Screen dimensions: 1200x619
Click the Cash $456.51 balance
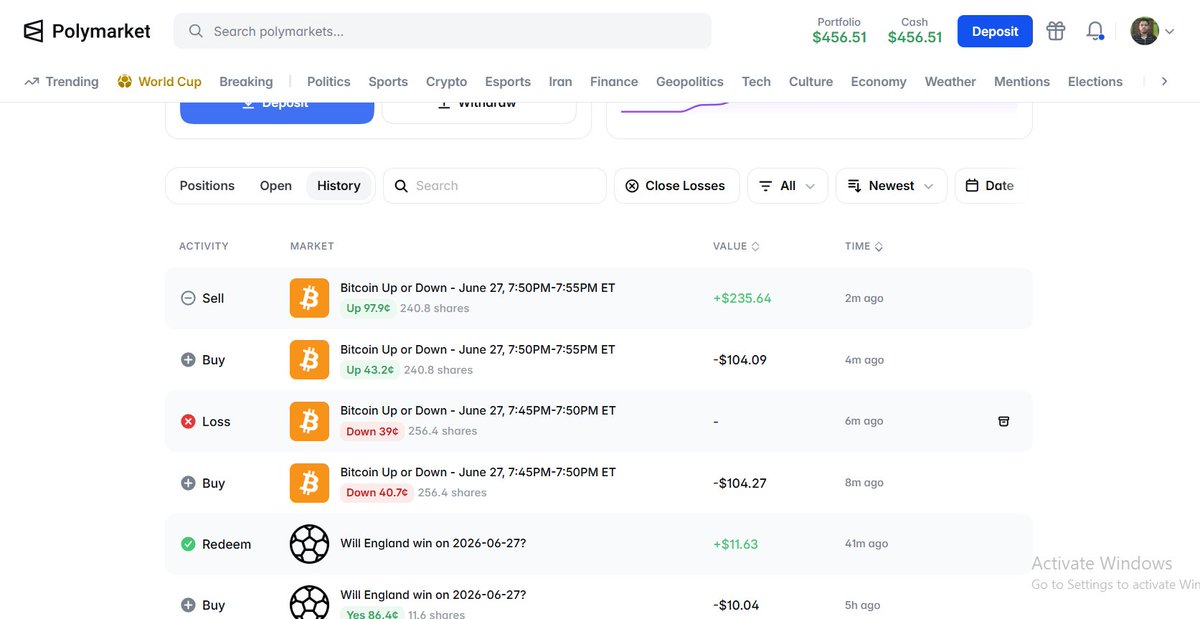[x=915, y=31]
